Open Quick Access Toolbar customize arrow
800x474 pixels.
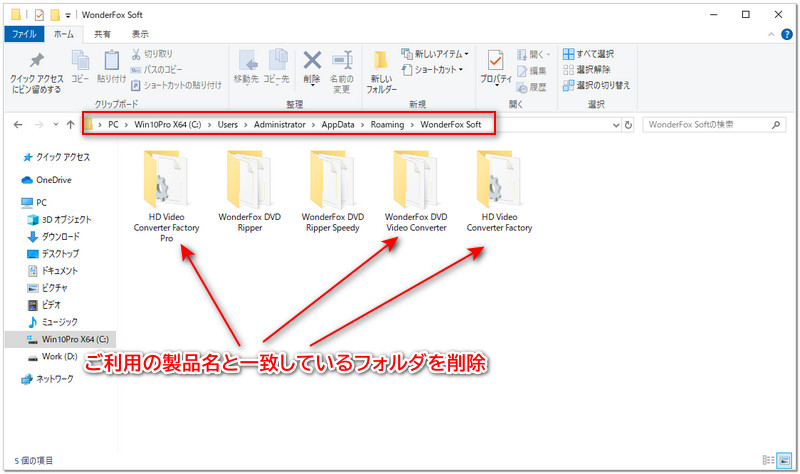tap(68, 15)
